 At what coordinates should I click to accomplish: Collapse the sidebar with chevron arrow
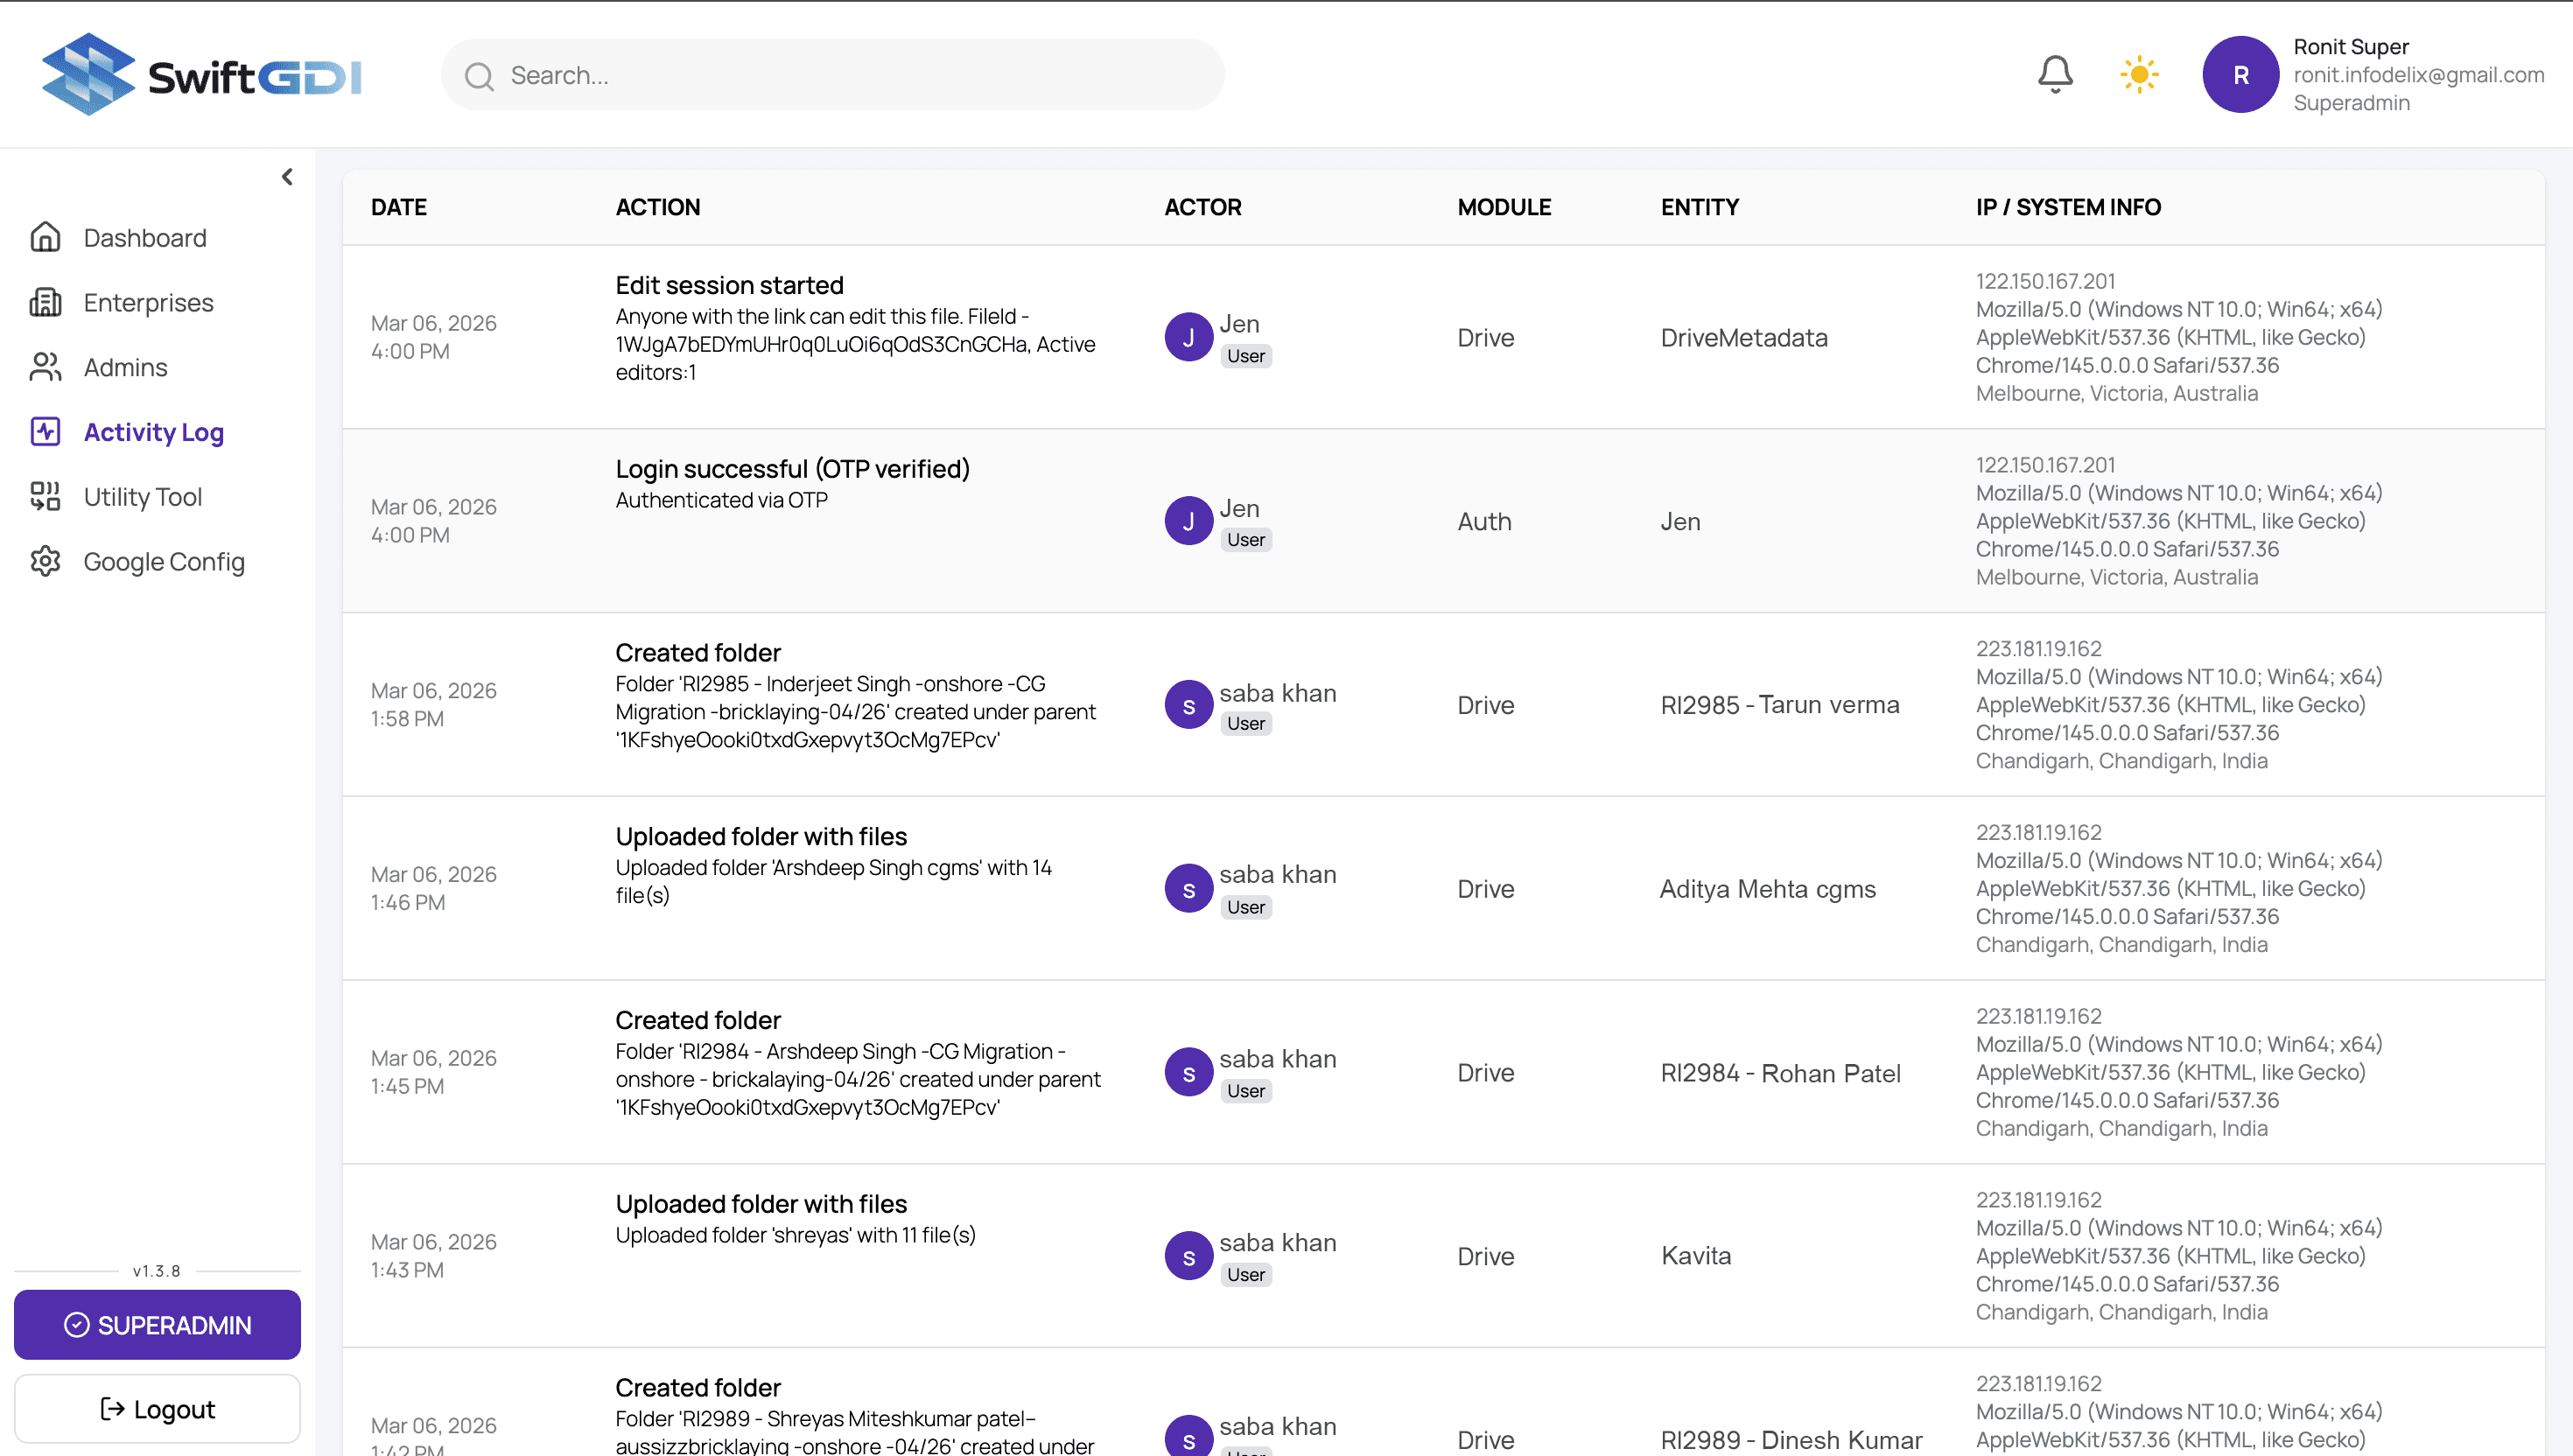(x=287, y=177)
